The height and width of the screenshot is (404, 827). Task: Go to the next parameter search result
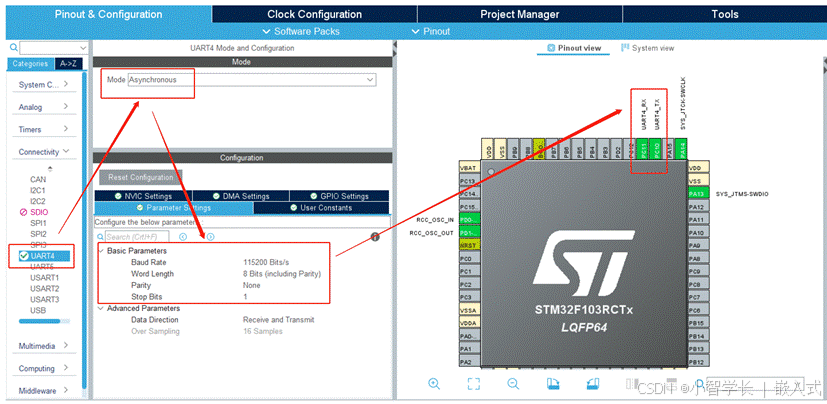pos(210,237)
